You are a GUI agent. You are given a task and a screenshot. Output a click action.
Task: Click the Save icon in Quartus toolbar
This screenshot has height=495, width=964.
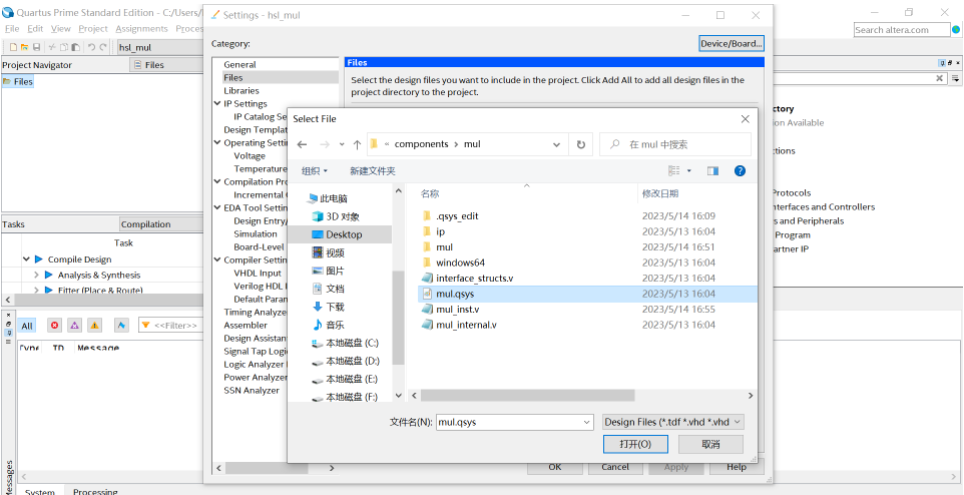36,47
